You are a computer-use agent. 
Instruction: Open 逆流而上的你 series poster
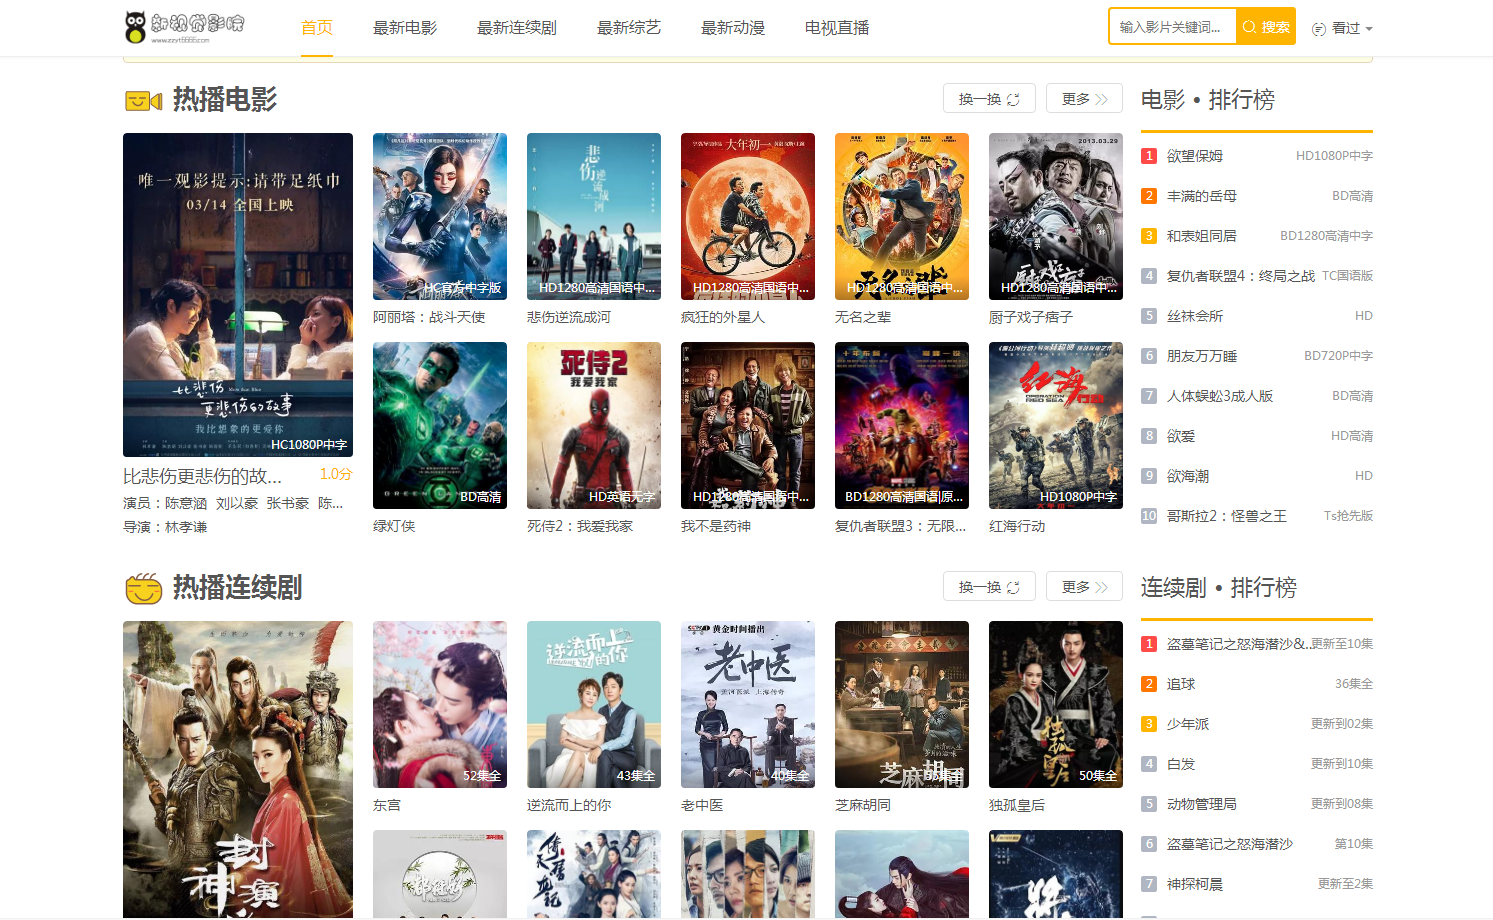coord(594,704)
